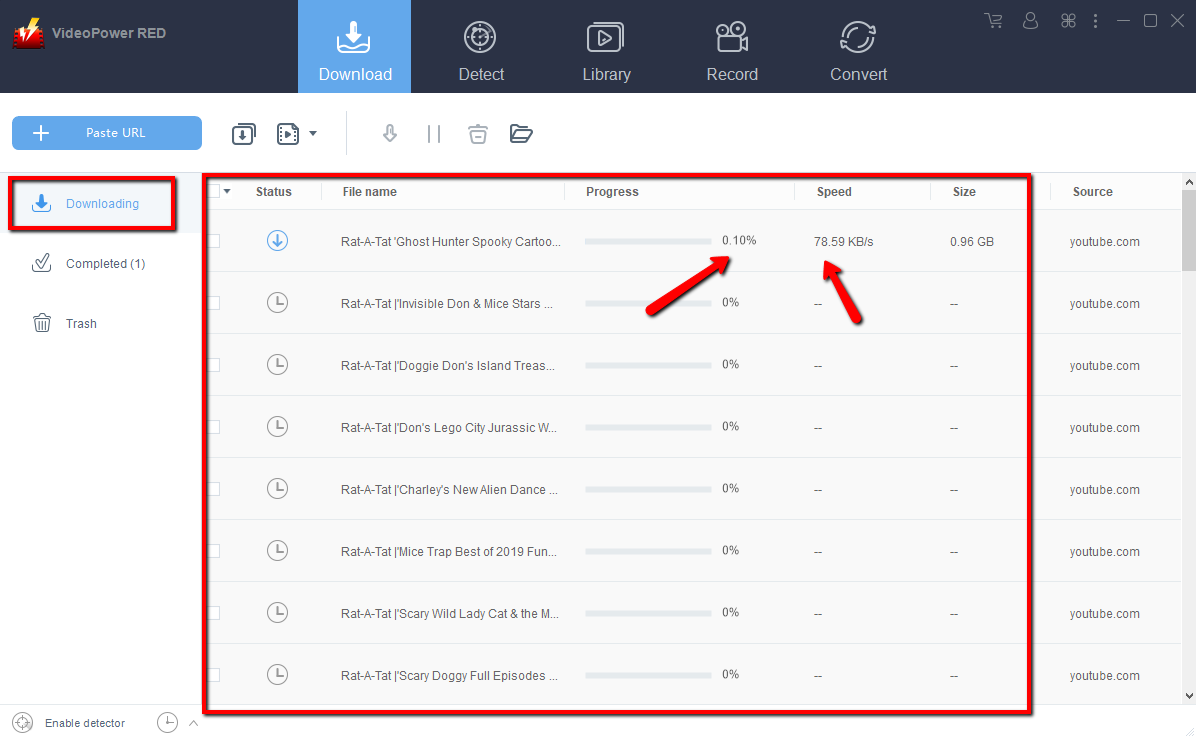
Task: Expand the up chevron in the status bar
Action: click(194, 722)
